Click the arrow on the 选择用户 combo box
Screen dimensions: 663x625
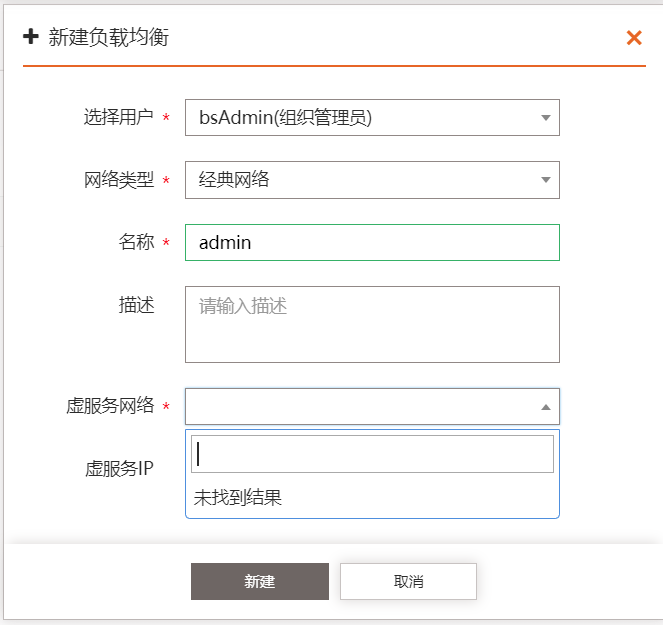[x=546, y=118]
